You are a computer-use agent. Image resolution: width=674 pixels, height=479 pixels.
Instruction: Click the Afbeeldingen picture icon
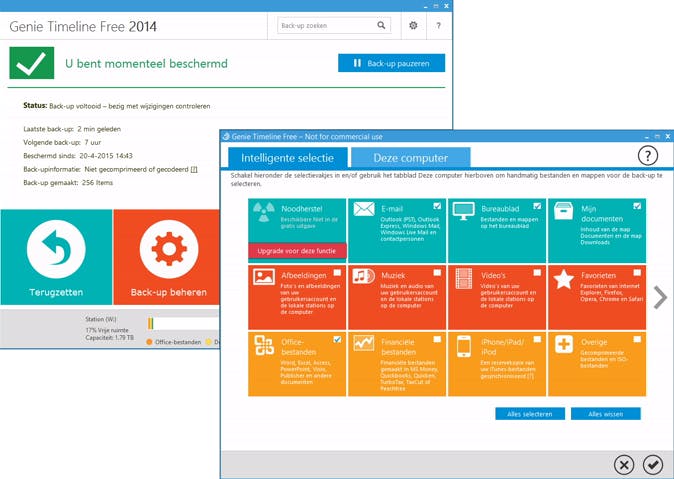[264, 277]
